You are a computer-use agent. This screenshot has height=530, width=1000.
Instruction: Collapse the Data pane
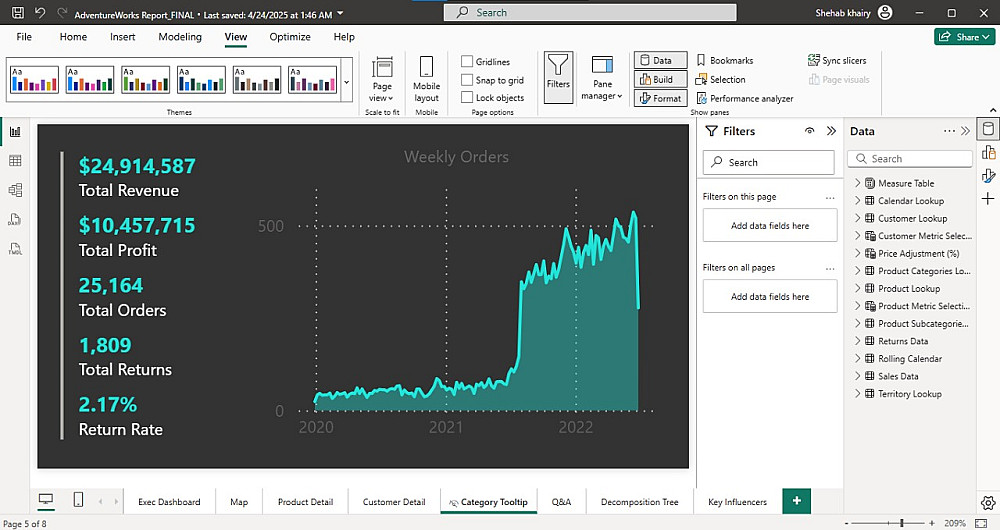pyautogui.click(x=966, y=131)
